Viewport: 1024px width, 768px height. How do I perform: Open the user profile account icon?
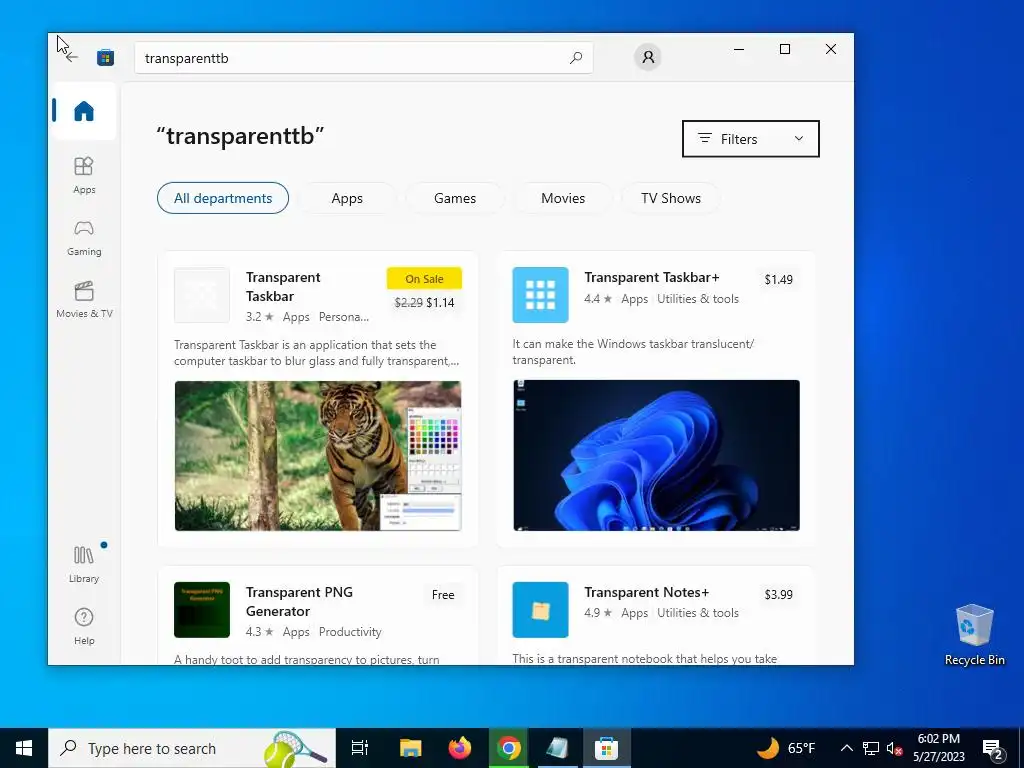(x=647, y=57)
